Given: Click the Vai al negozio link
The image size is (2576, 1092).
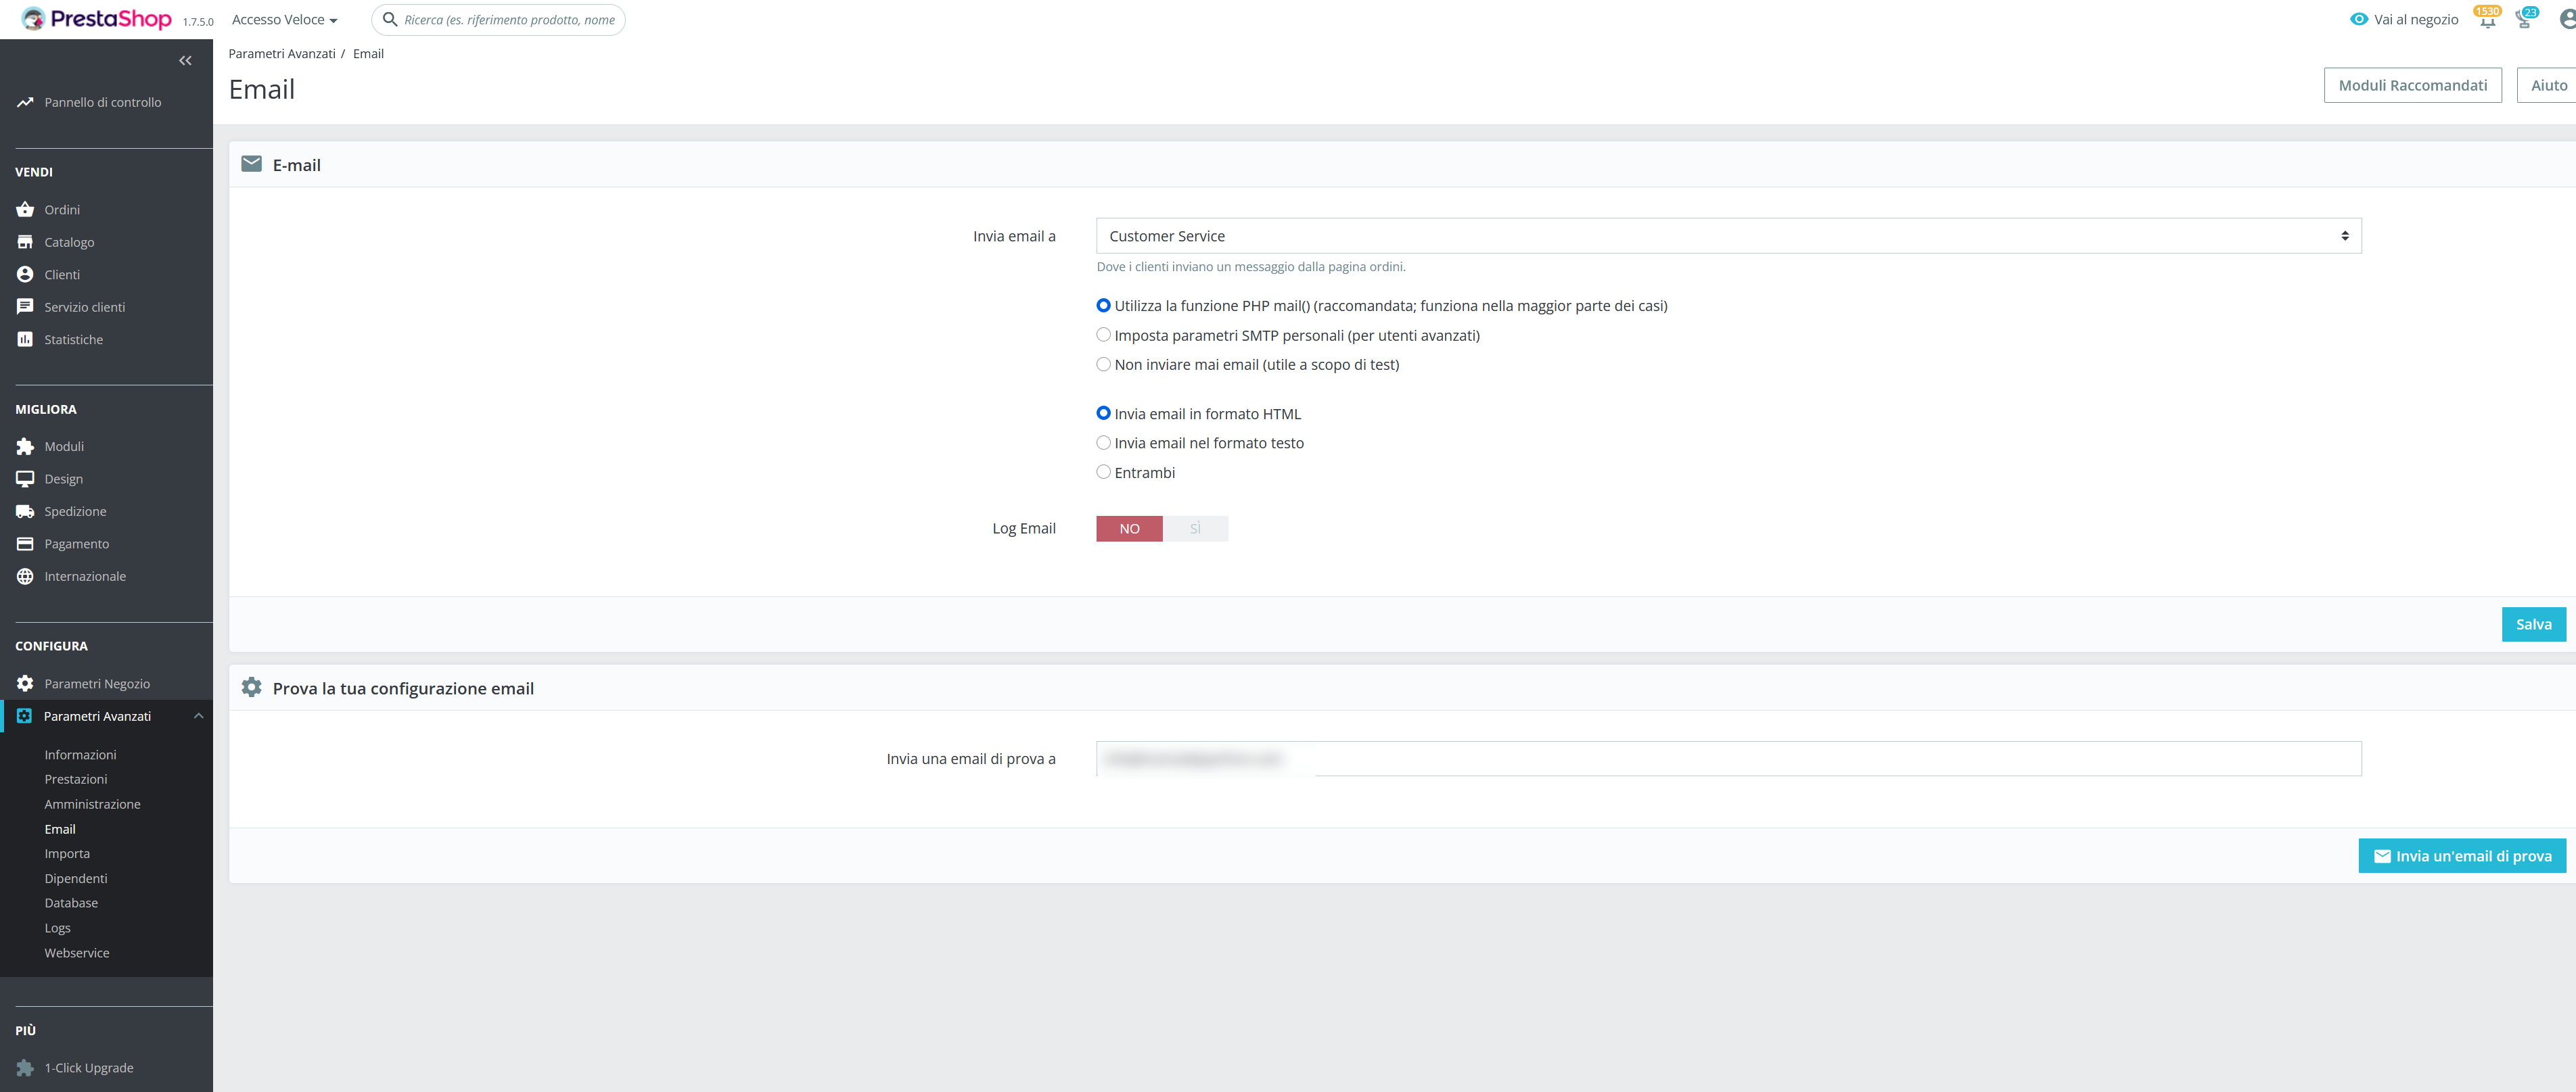Looking at the screenshot, I should tap(2415, 19).
